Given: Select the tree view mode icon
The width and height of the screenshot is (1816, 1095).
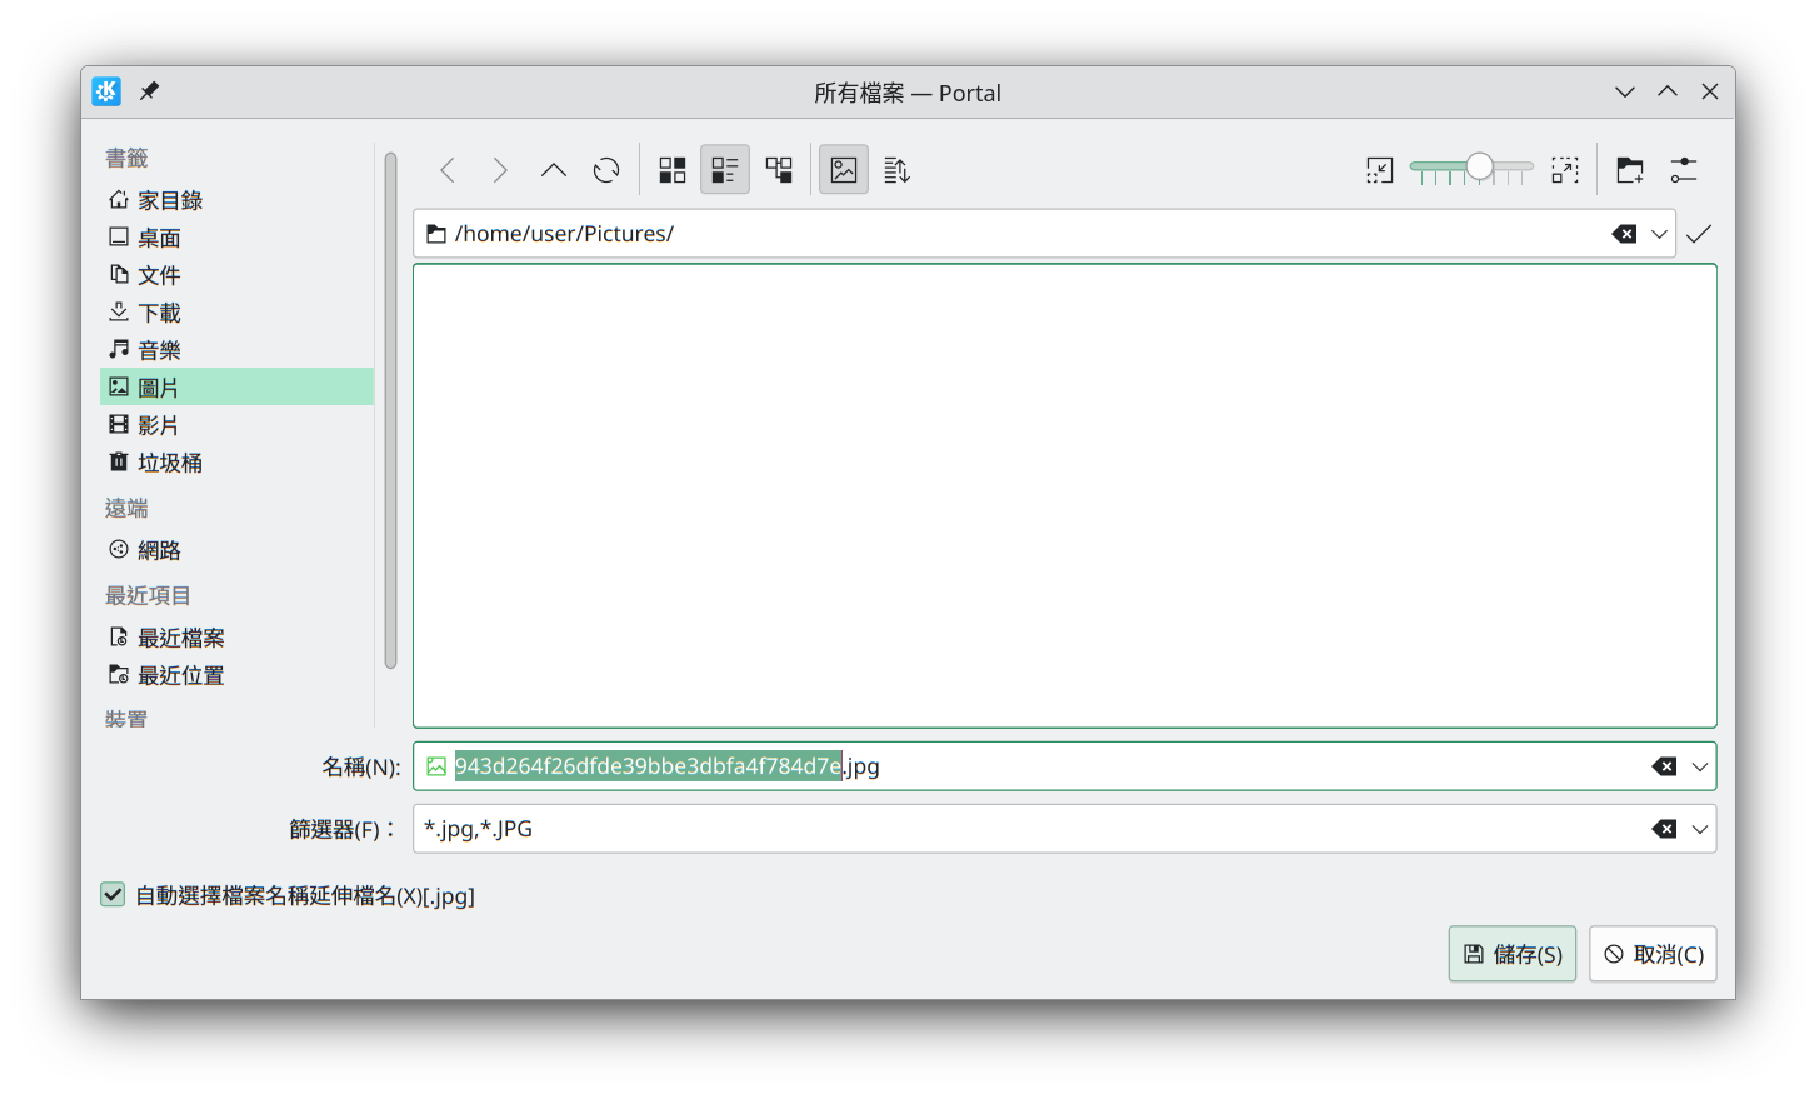Looking at the screenshot, I should [778, 171].
